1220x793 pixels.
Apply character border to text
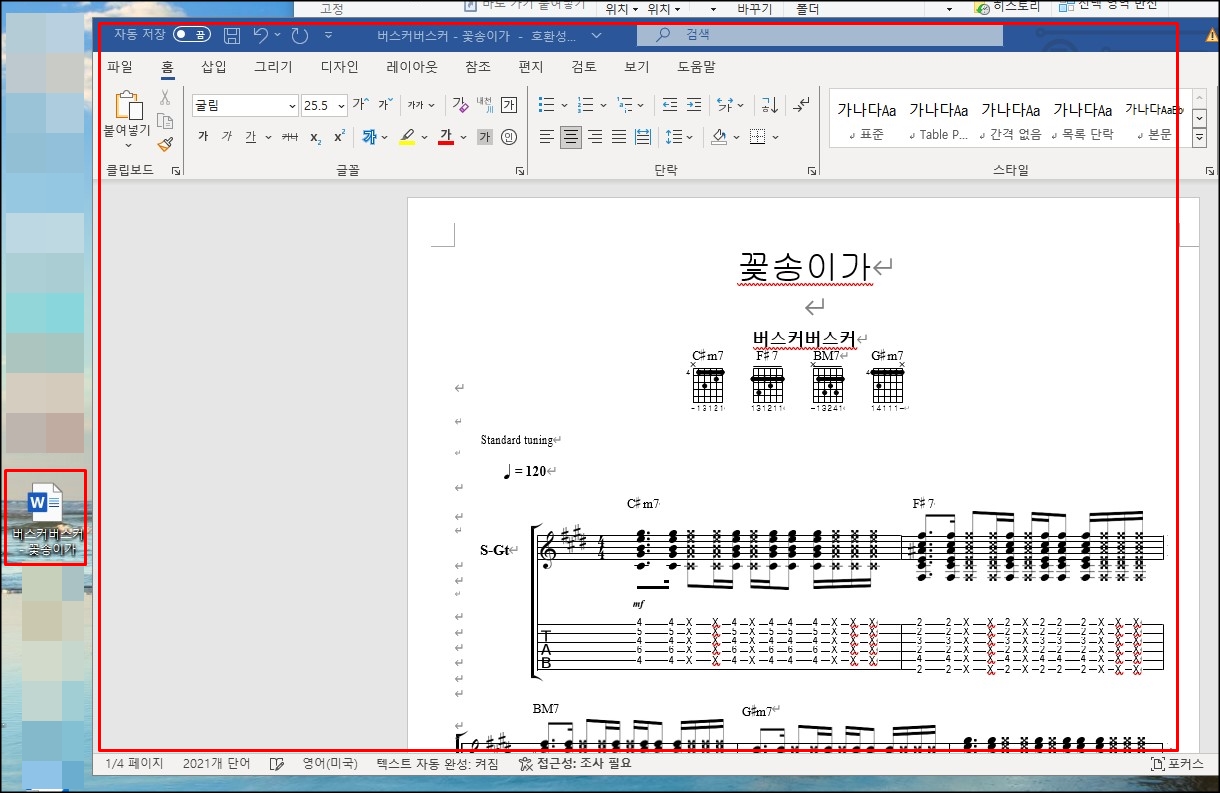point(509,104)
